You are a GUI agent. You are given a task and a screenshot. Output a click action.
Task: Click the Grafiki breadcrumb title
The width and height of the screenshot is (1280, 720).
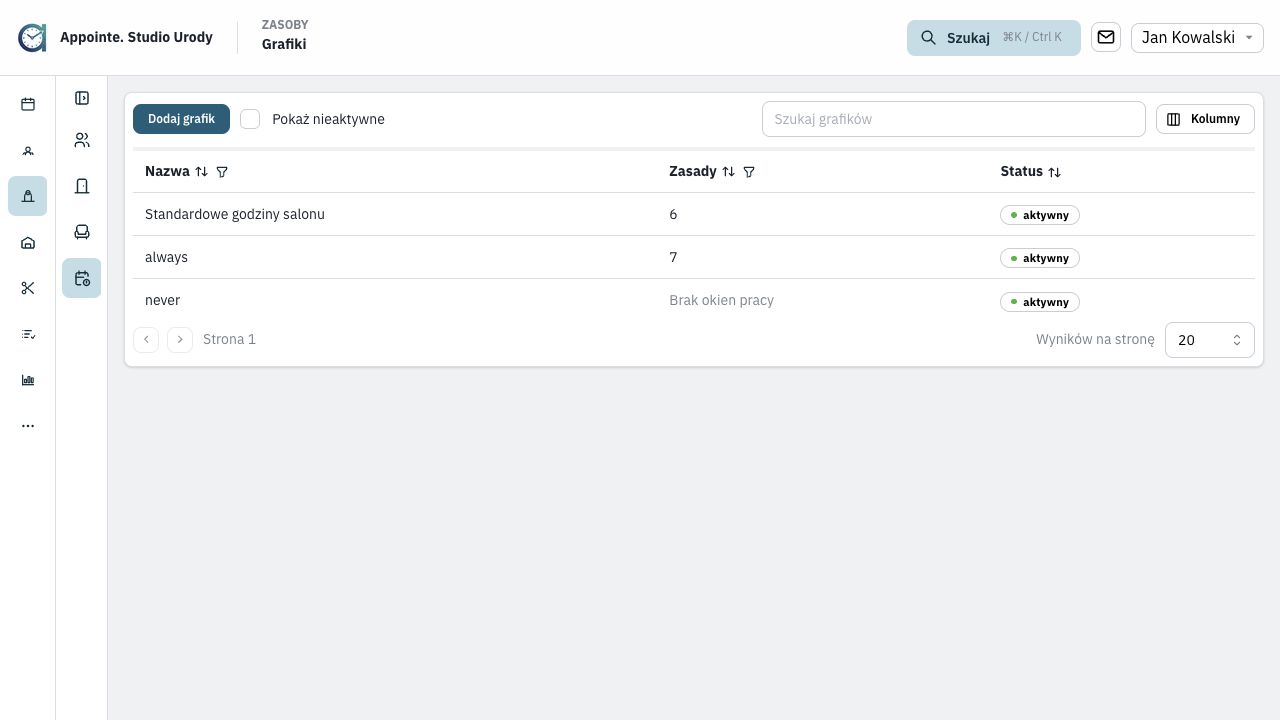284,44
